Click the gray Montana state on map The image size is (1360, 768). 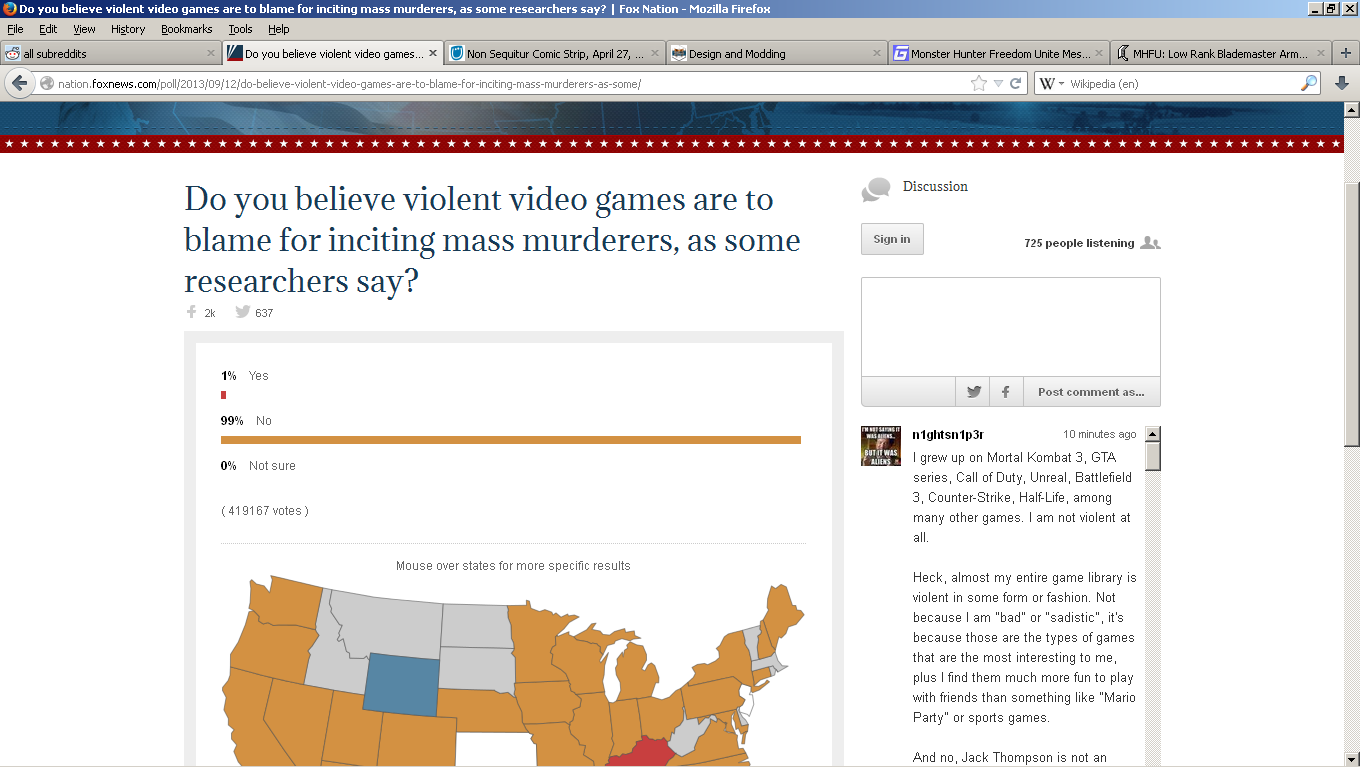click(385, 625)
